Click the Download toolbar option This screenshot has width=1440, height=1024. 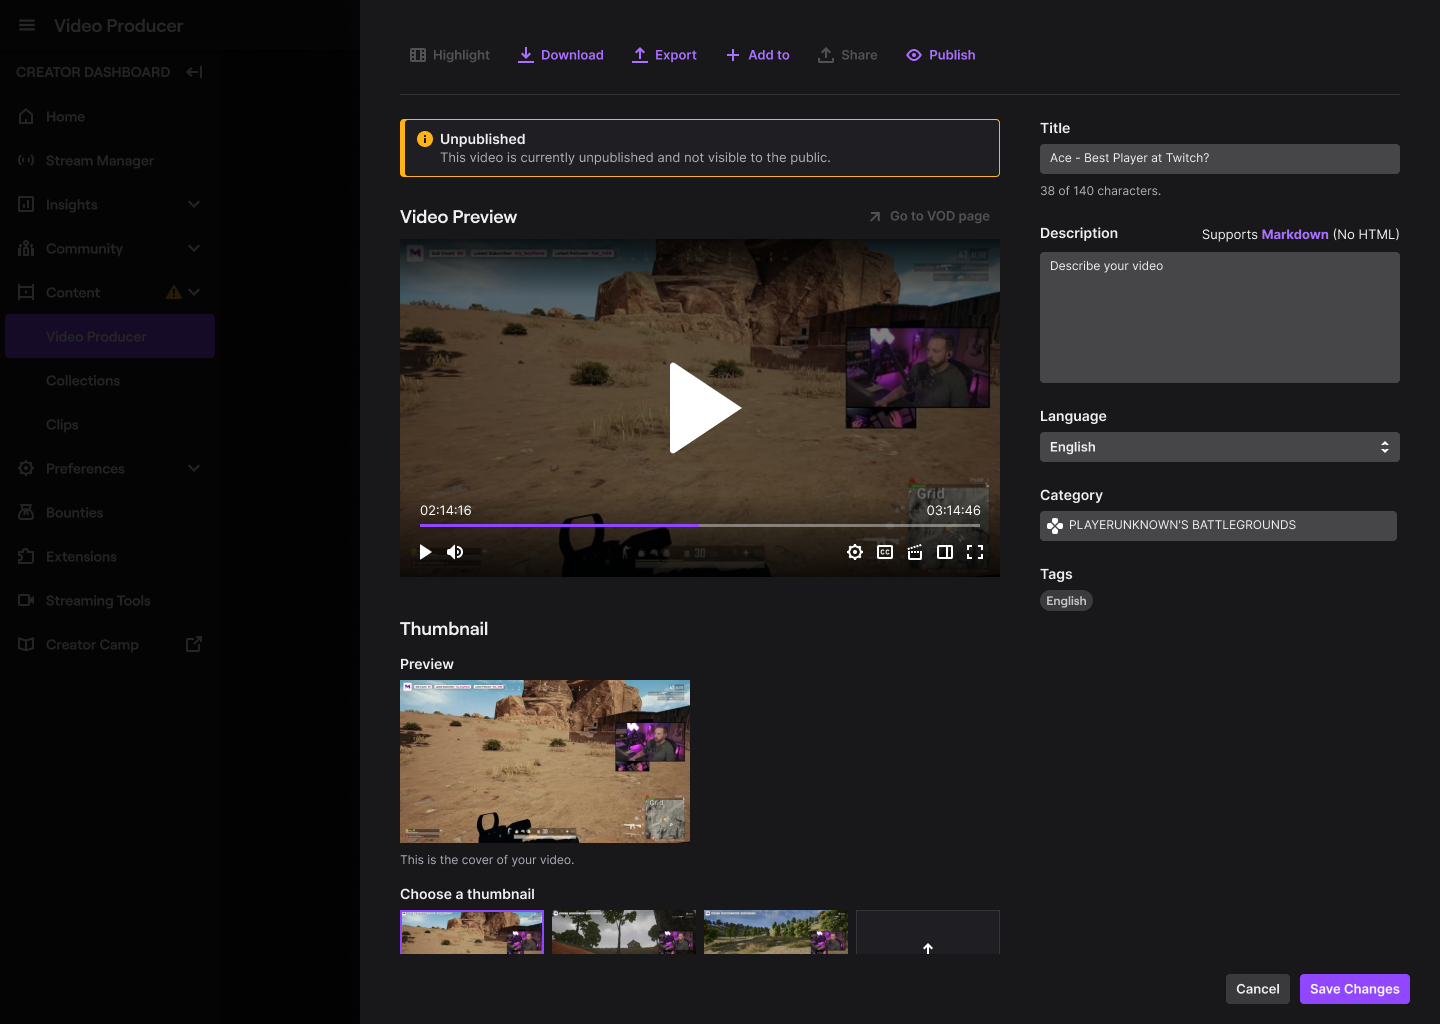561,55
